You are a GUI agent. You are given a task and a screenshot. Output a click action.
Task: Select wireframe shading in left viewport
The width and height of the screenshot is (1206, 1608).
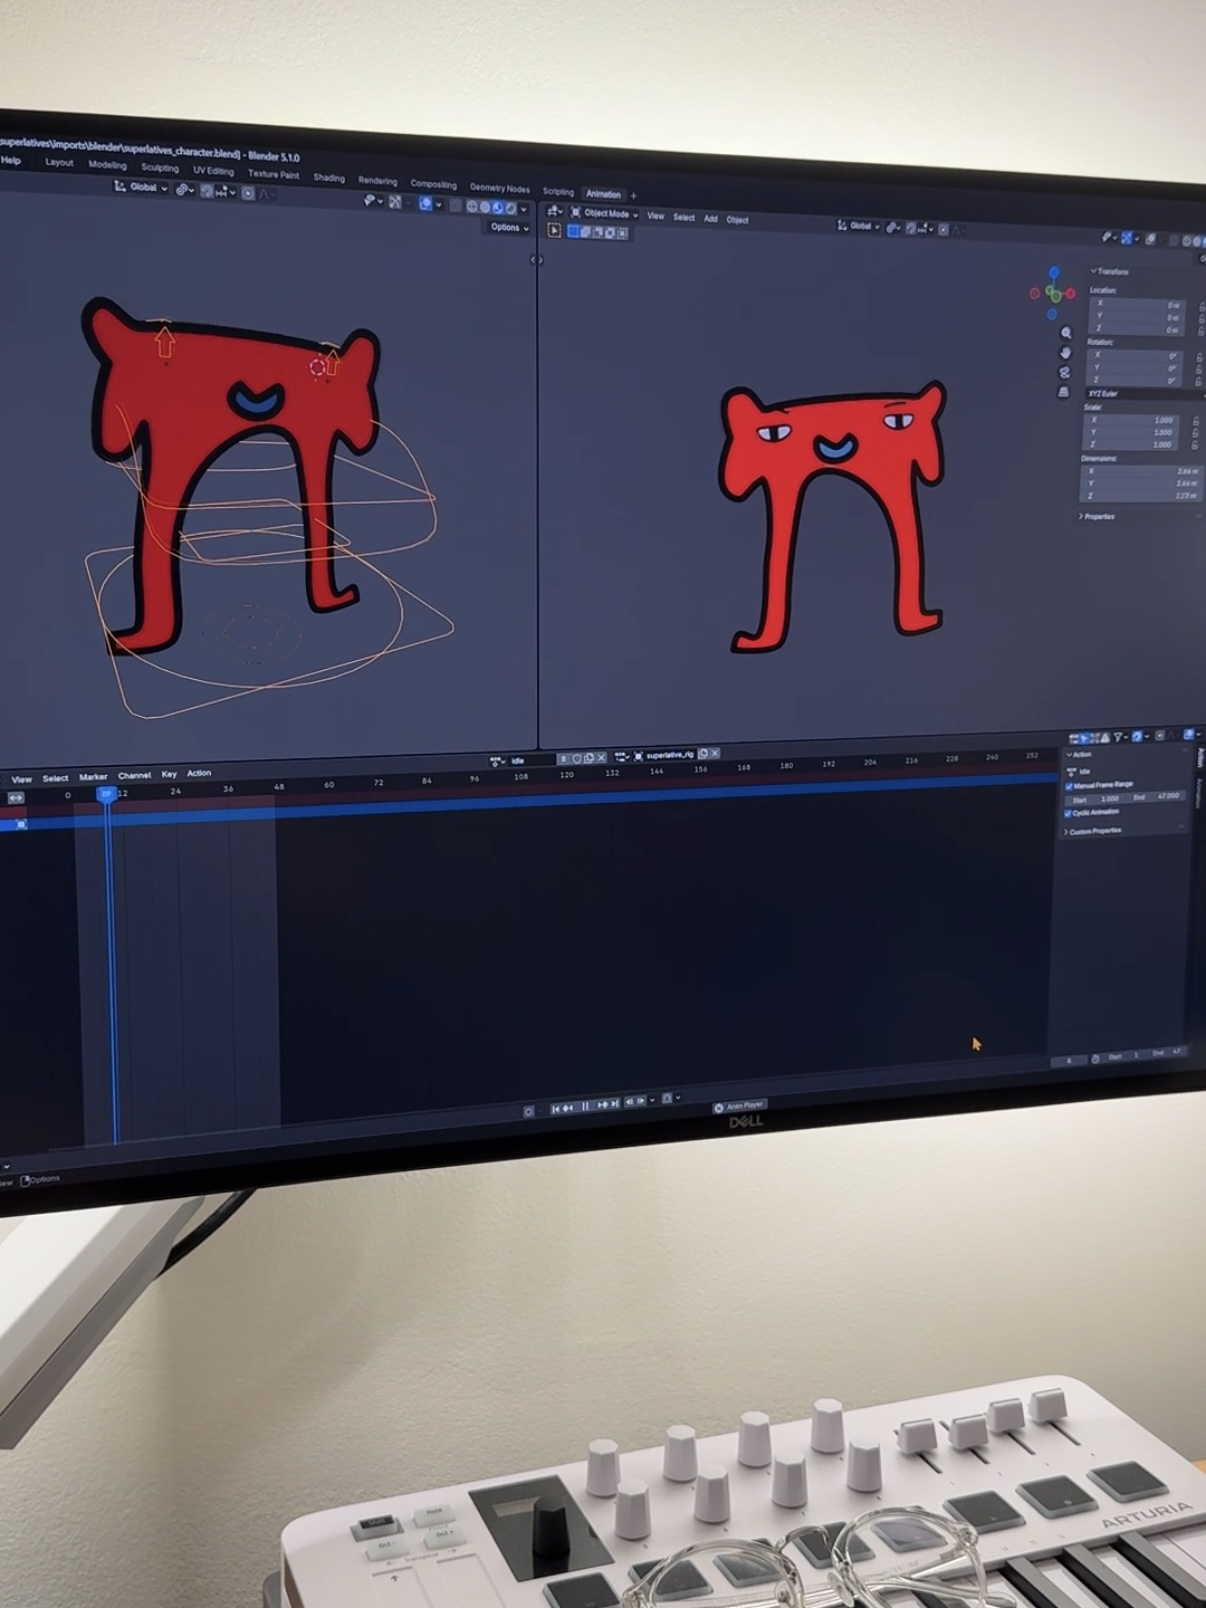472,206
